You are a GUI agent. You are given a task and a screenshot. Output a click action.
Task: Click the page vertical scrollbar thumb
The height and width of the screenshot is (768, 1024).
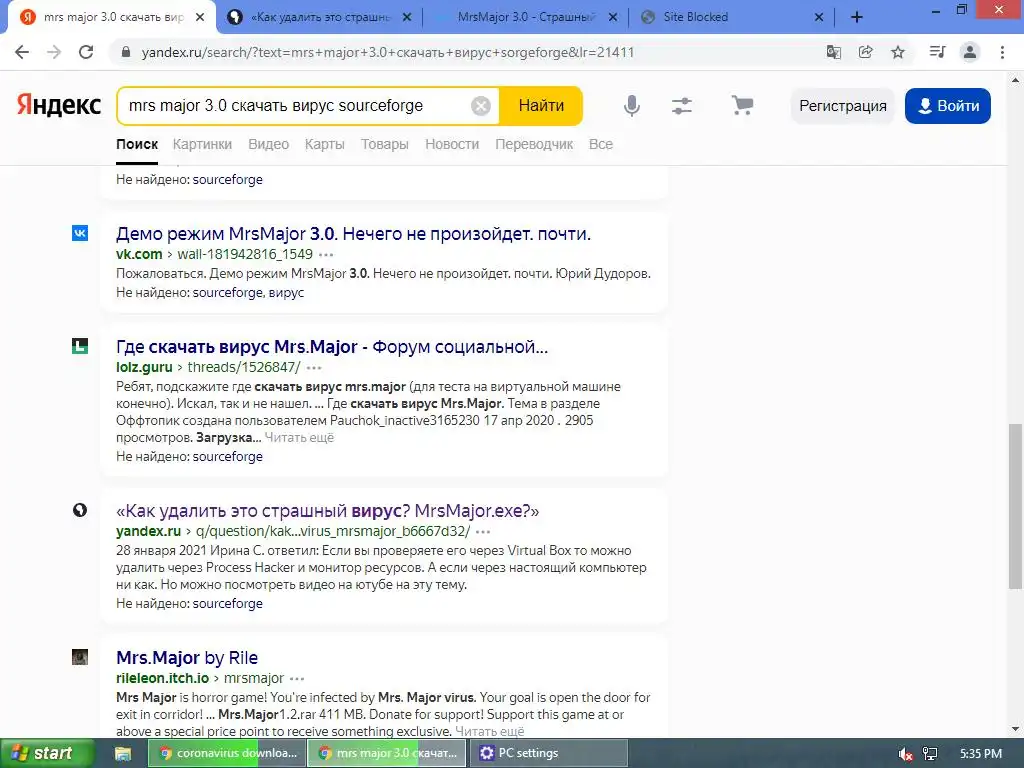click(x=1015, y=506)
